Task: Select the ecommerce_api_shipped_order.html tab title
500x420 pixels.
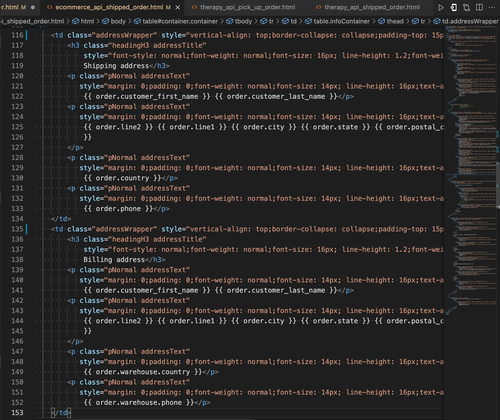Action: click(x=110, y=7)
